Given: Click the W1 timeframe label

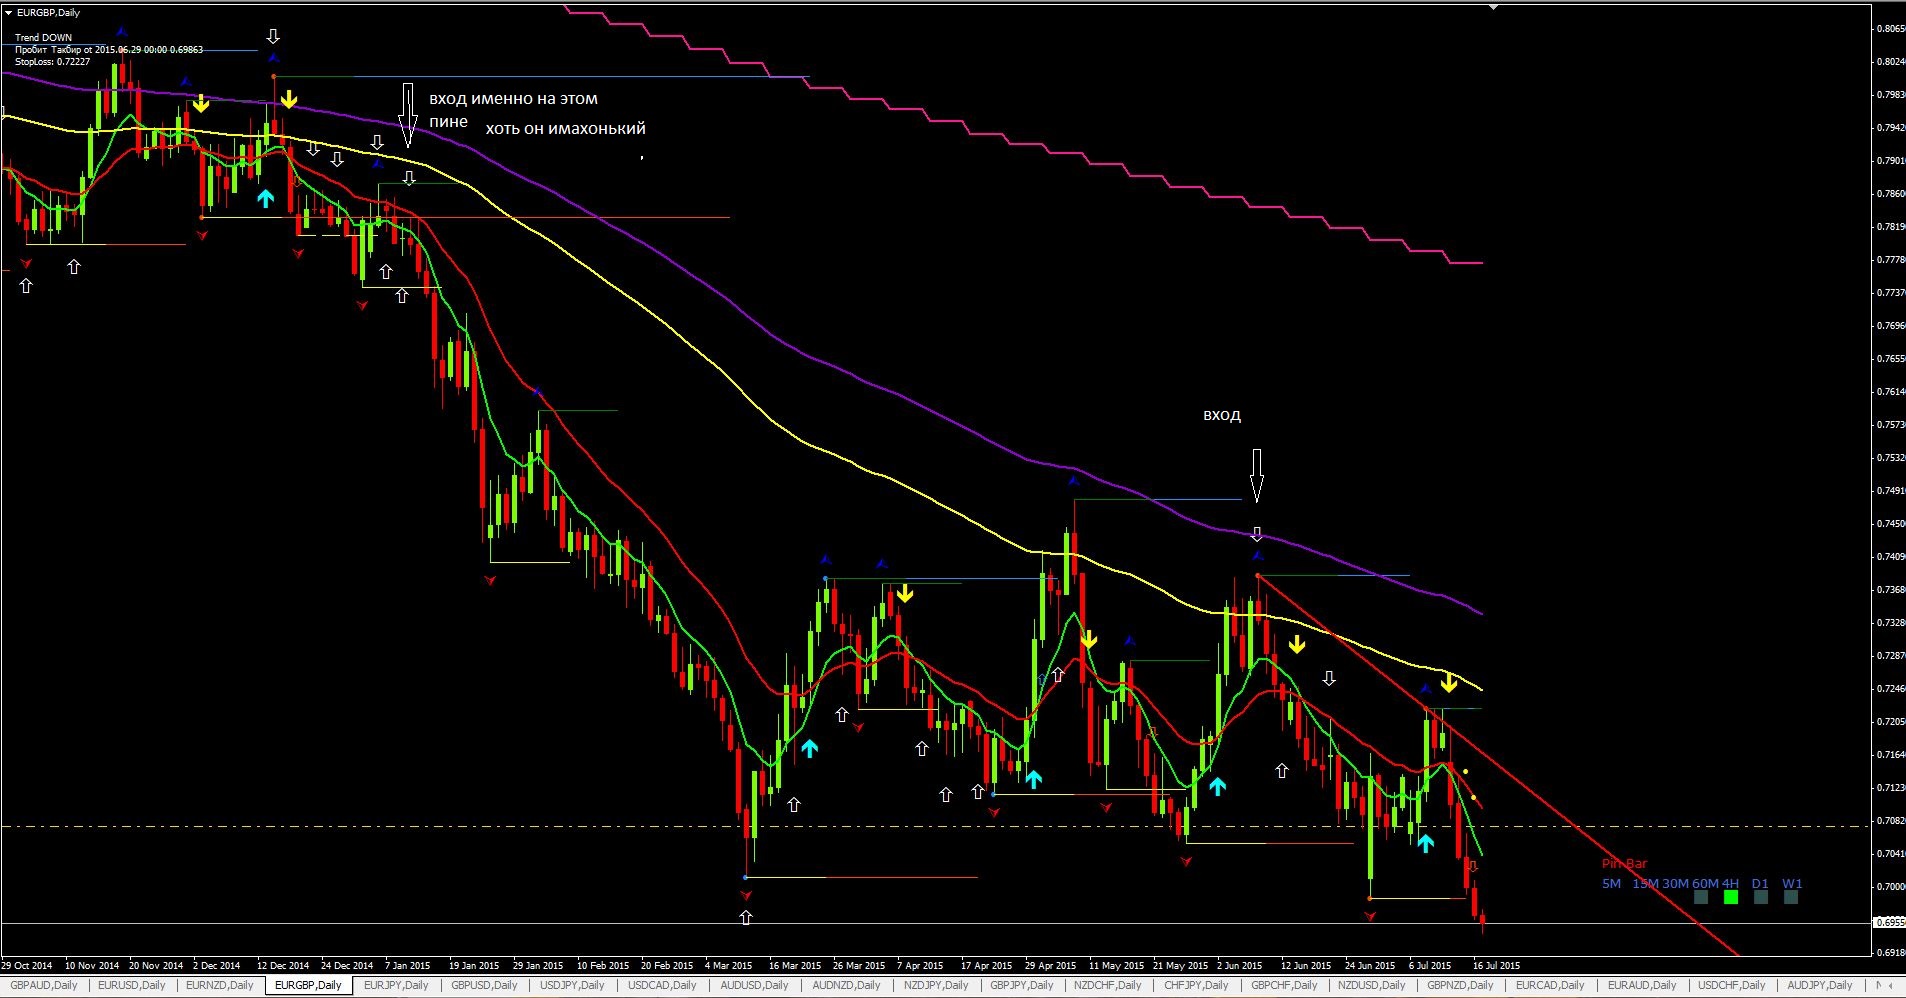Looking at the screenshot, I should pos(1792,883).
